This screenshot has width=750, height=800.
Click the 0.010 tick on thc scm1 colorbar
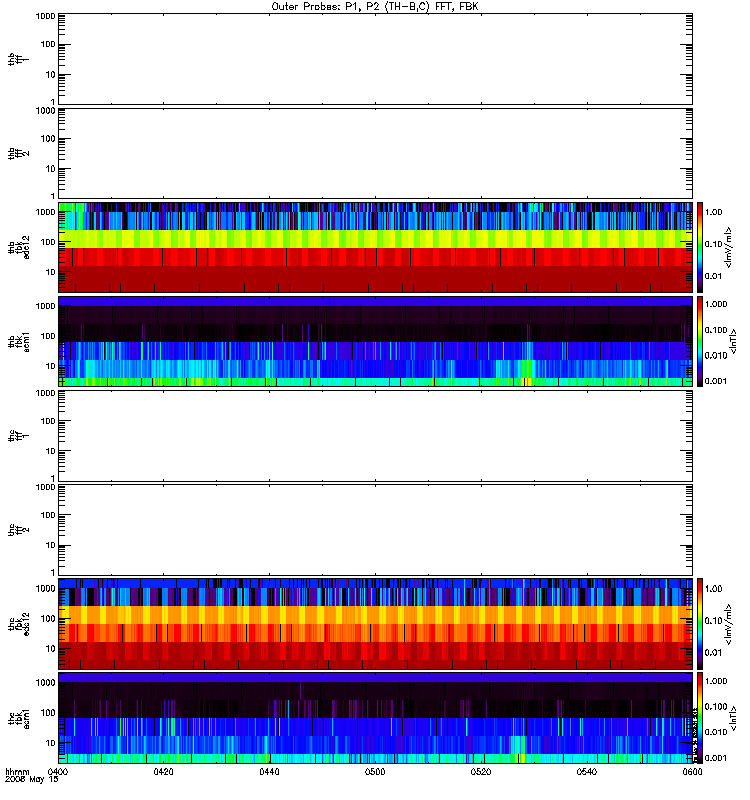[716, 732]
